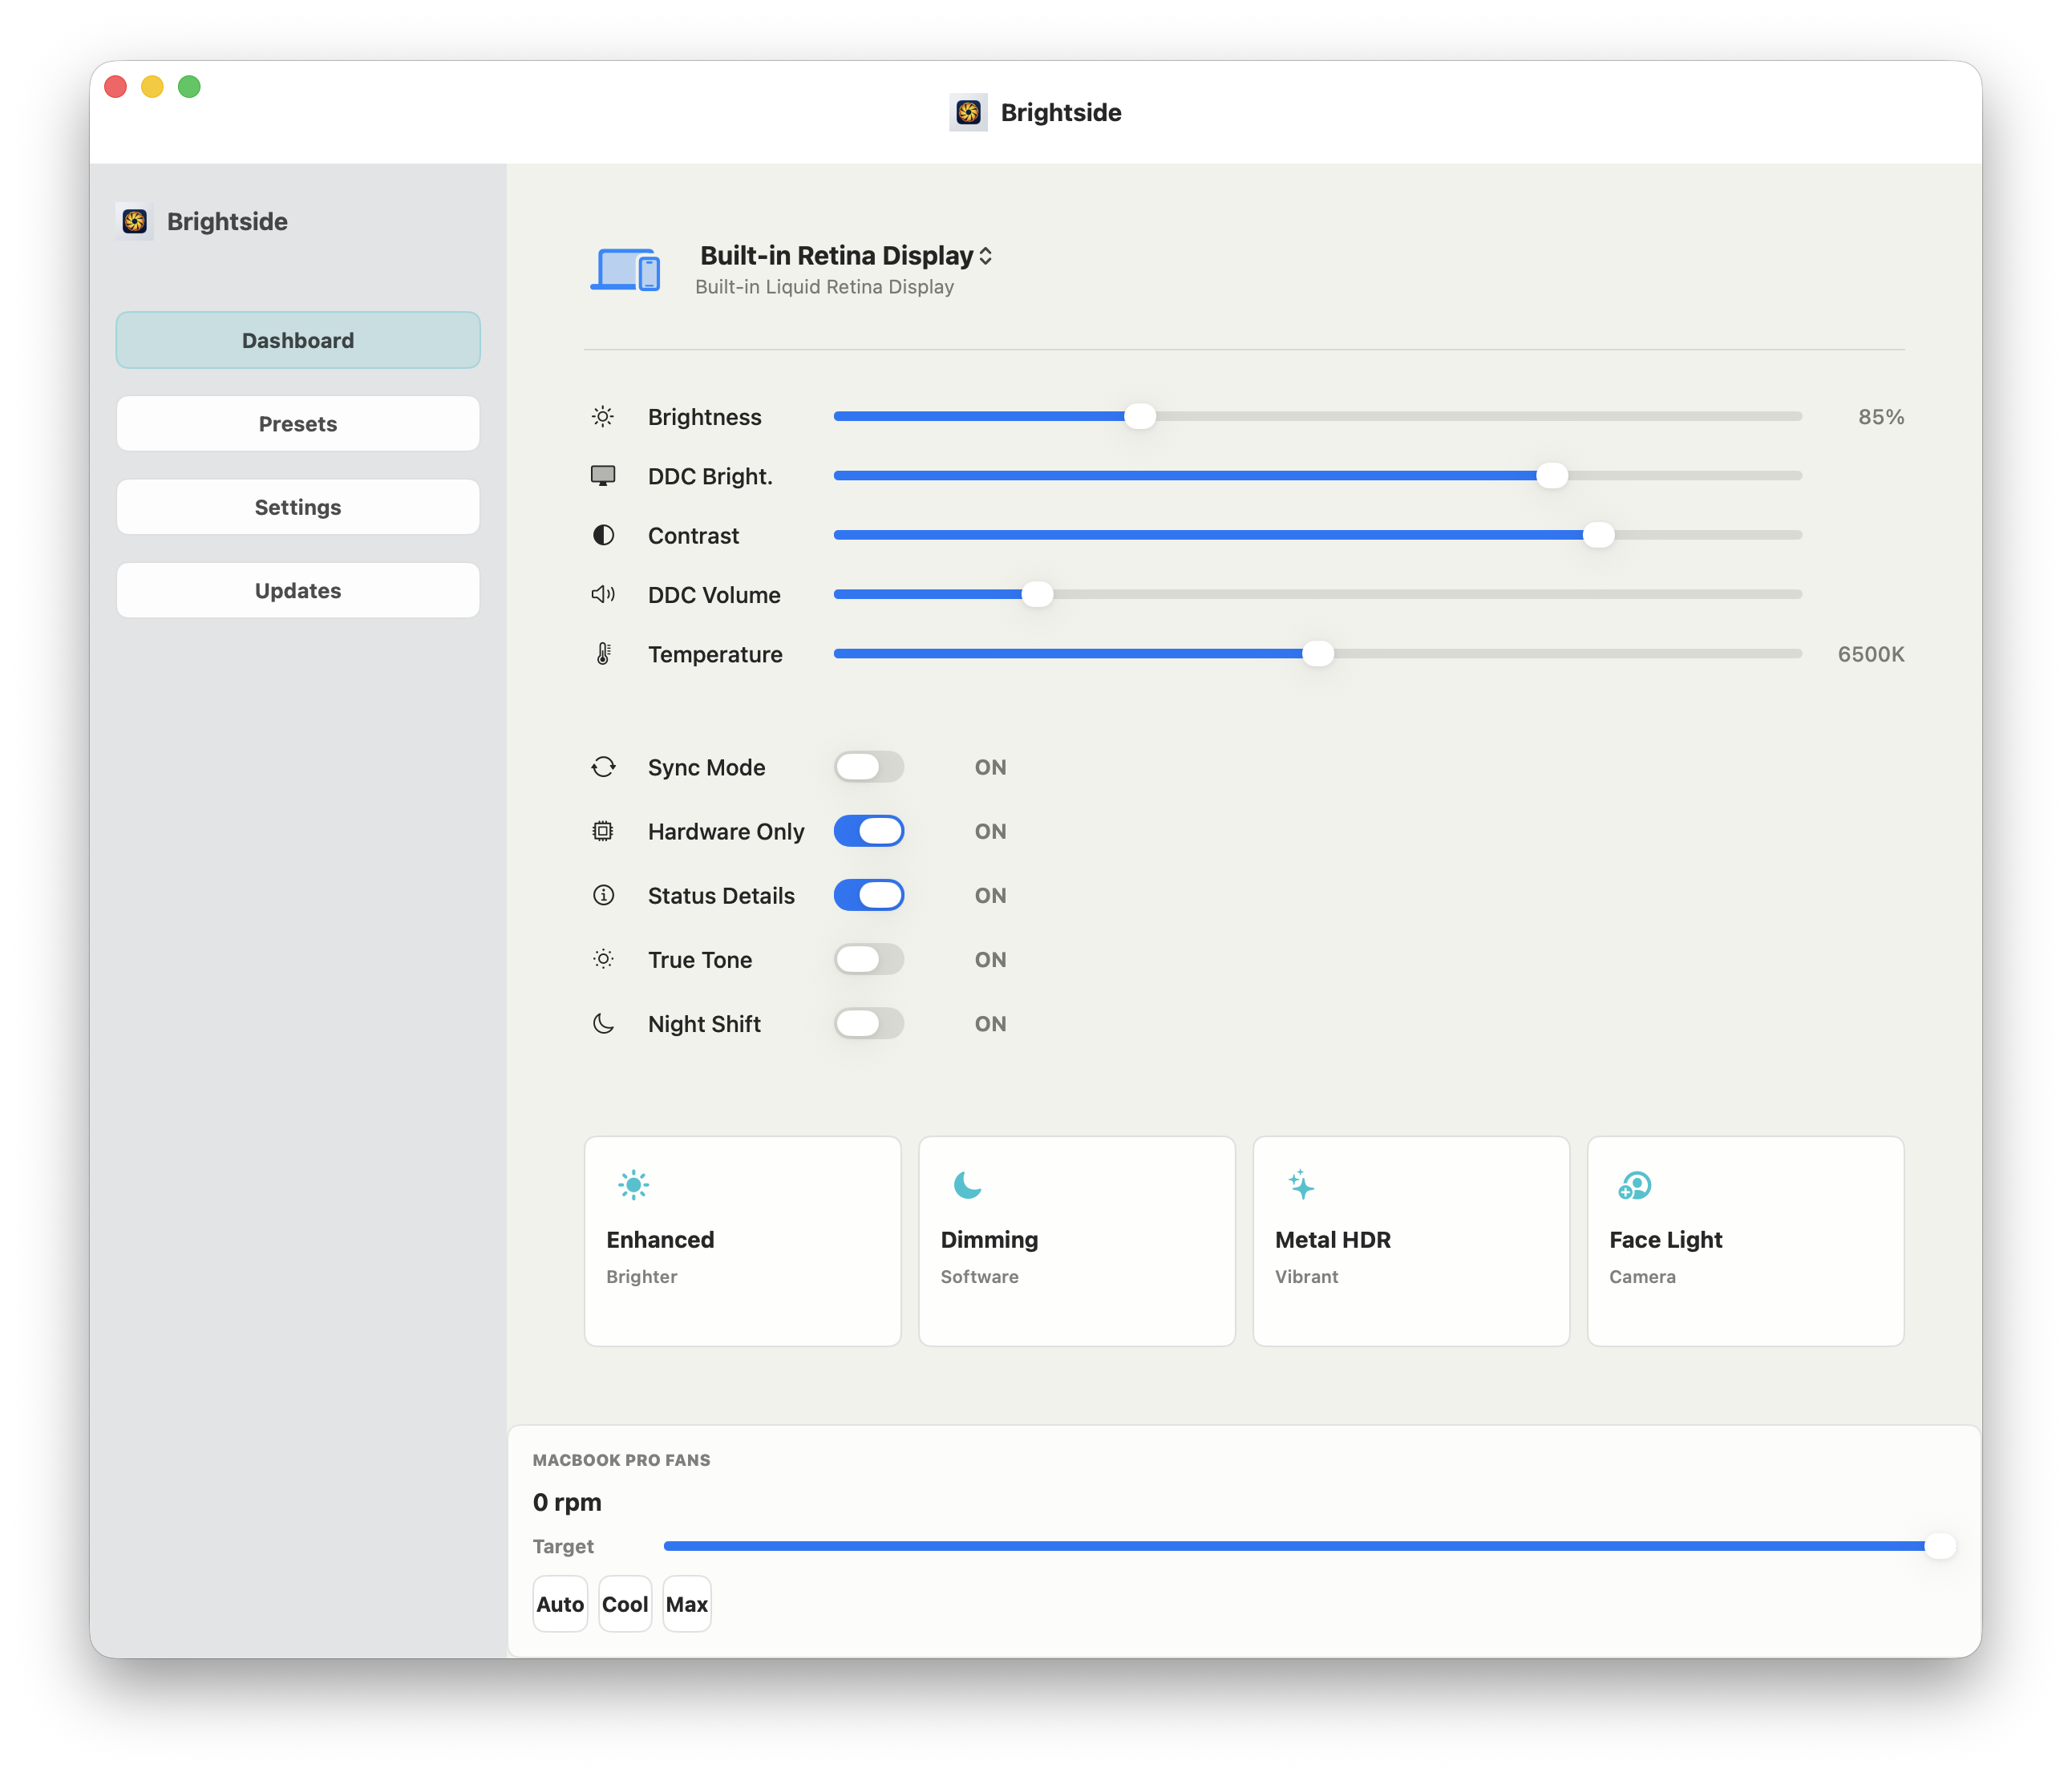
Task: Click ON label next to Night Shift
Action: [990, 1023]
